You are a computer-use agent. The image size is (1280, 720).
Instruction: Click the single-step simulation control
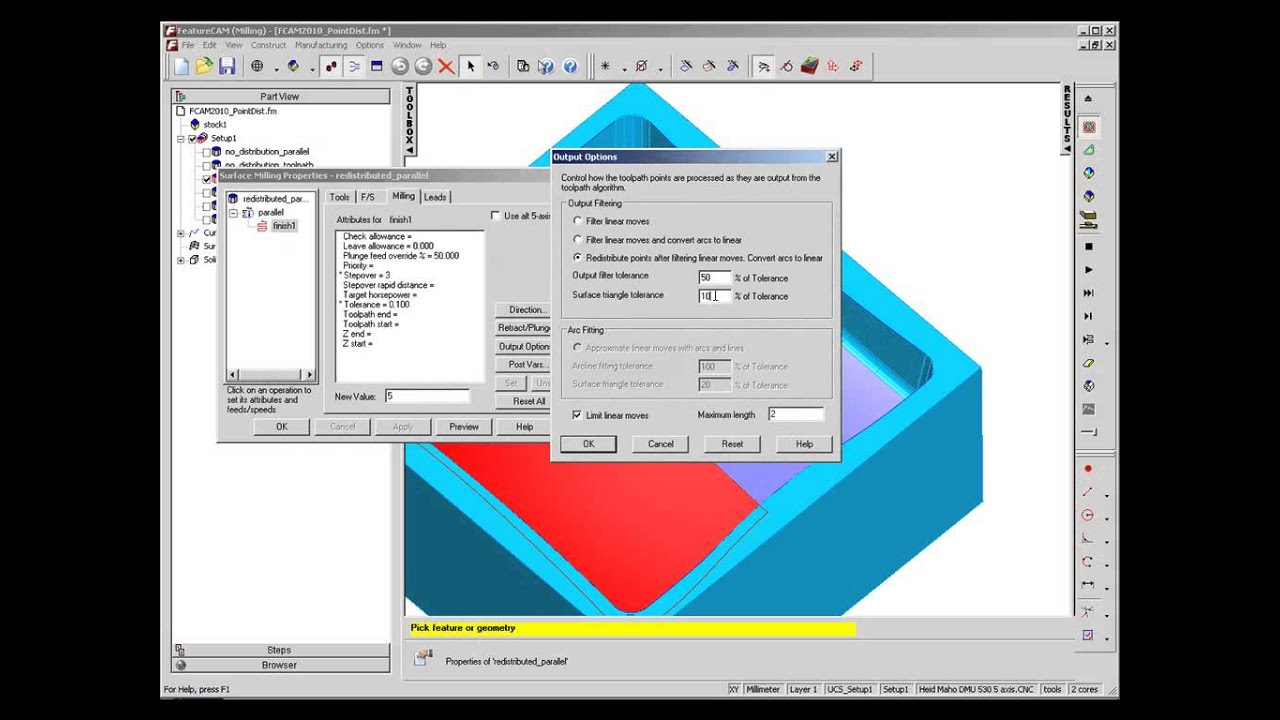[x=1089, y=316]
